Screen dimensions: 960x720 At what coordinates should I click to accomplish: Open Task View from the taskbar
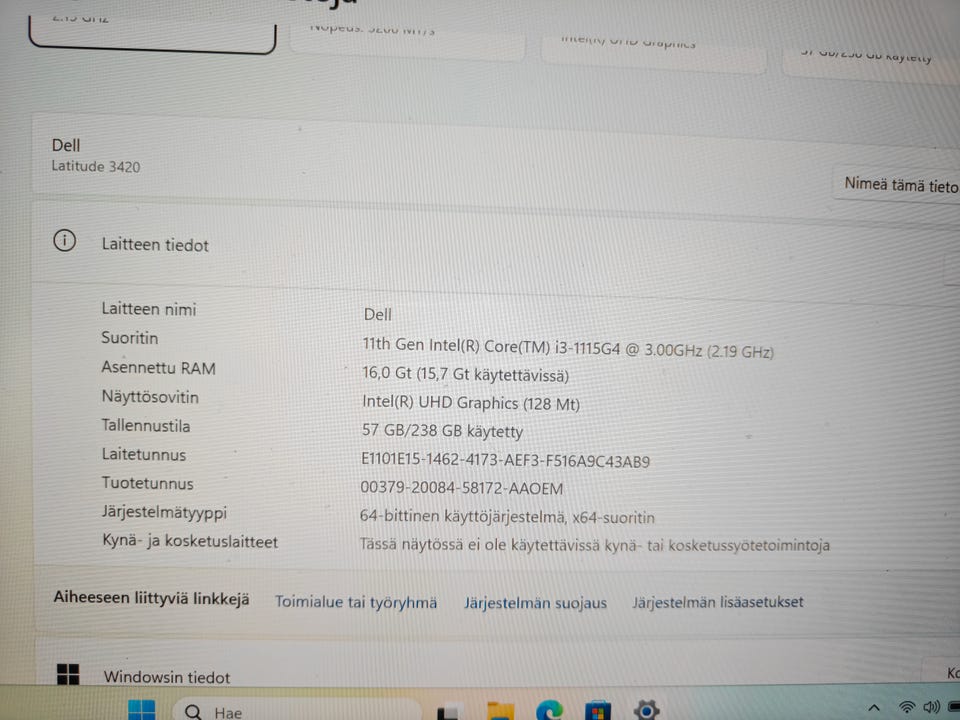pos(448,713)
